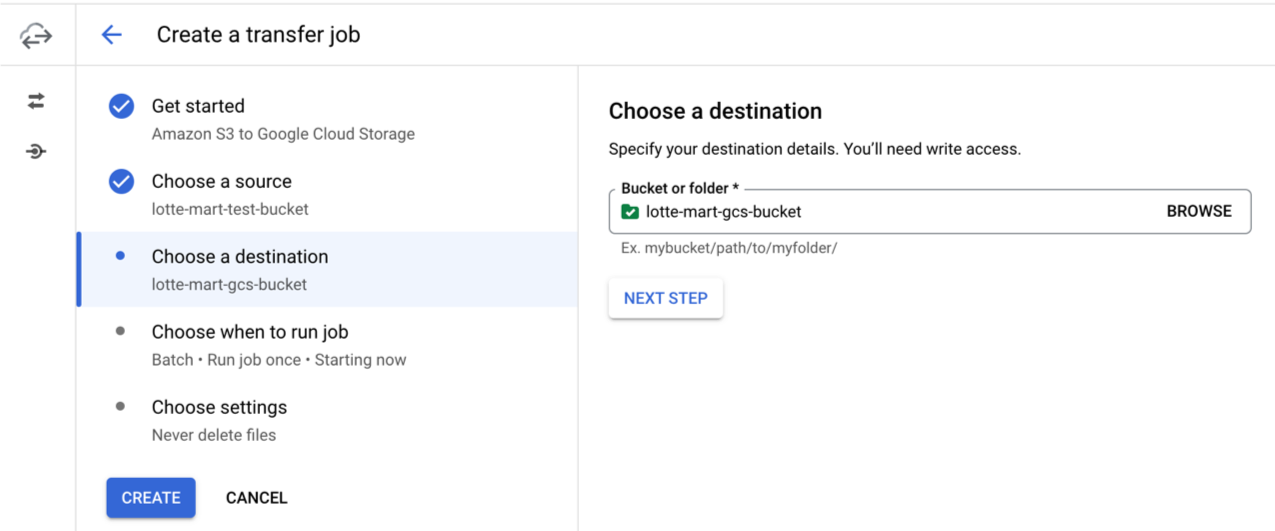Viewport: 1275px width, 531px height.
Task: Click the bullet beside Choose settings
Action: pos(121,406)
